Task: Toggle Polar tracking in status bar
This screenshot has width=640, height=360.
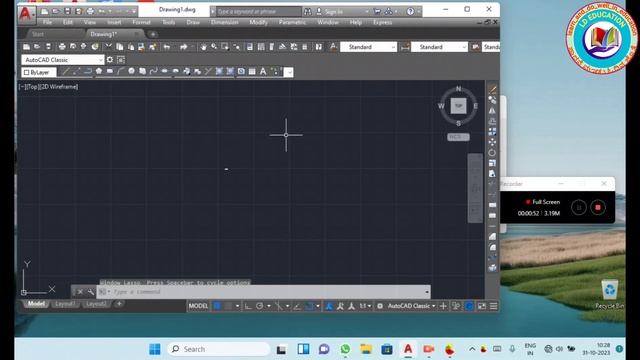Action: tap(260, 306)
